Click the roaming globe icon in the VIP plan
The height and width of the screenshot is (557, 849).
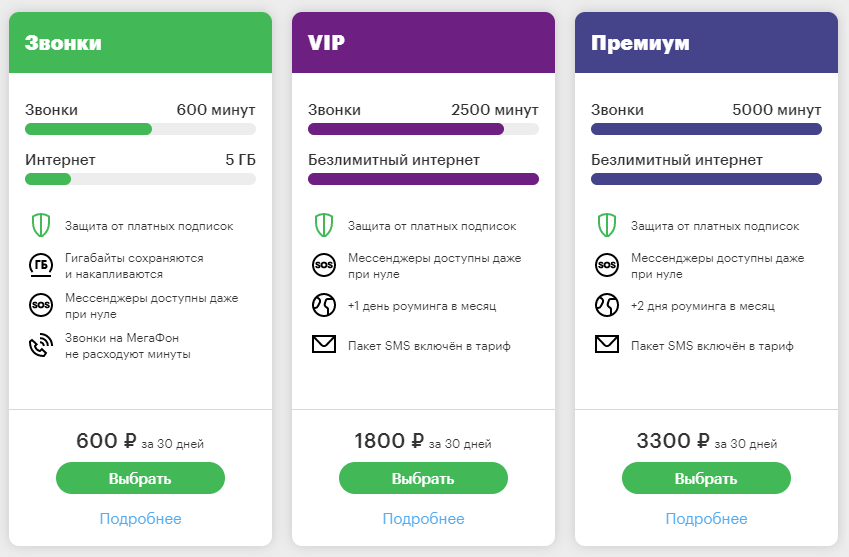[324, 305]
